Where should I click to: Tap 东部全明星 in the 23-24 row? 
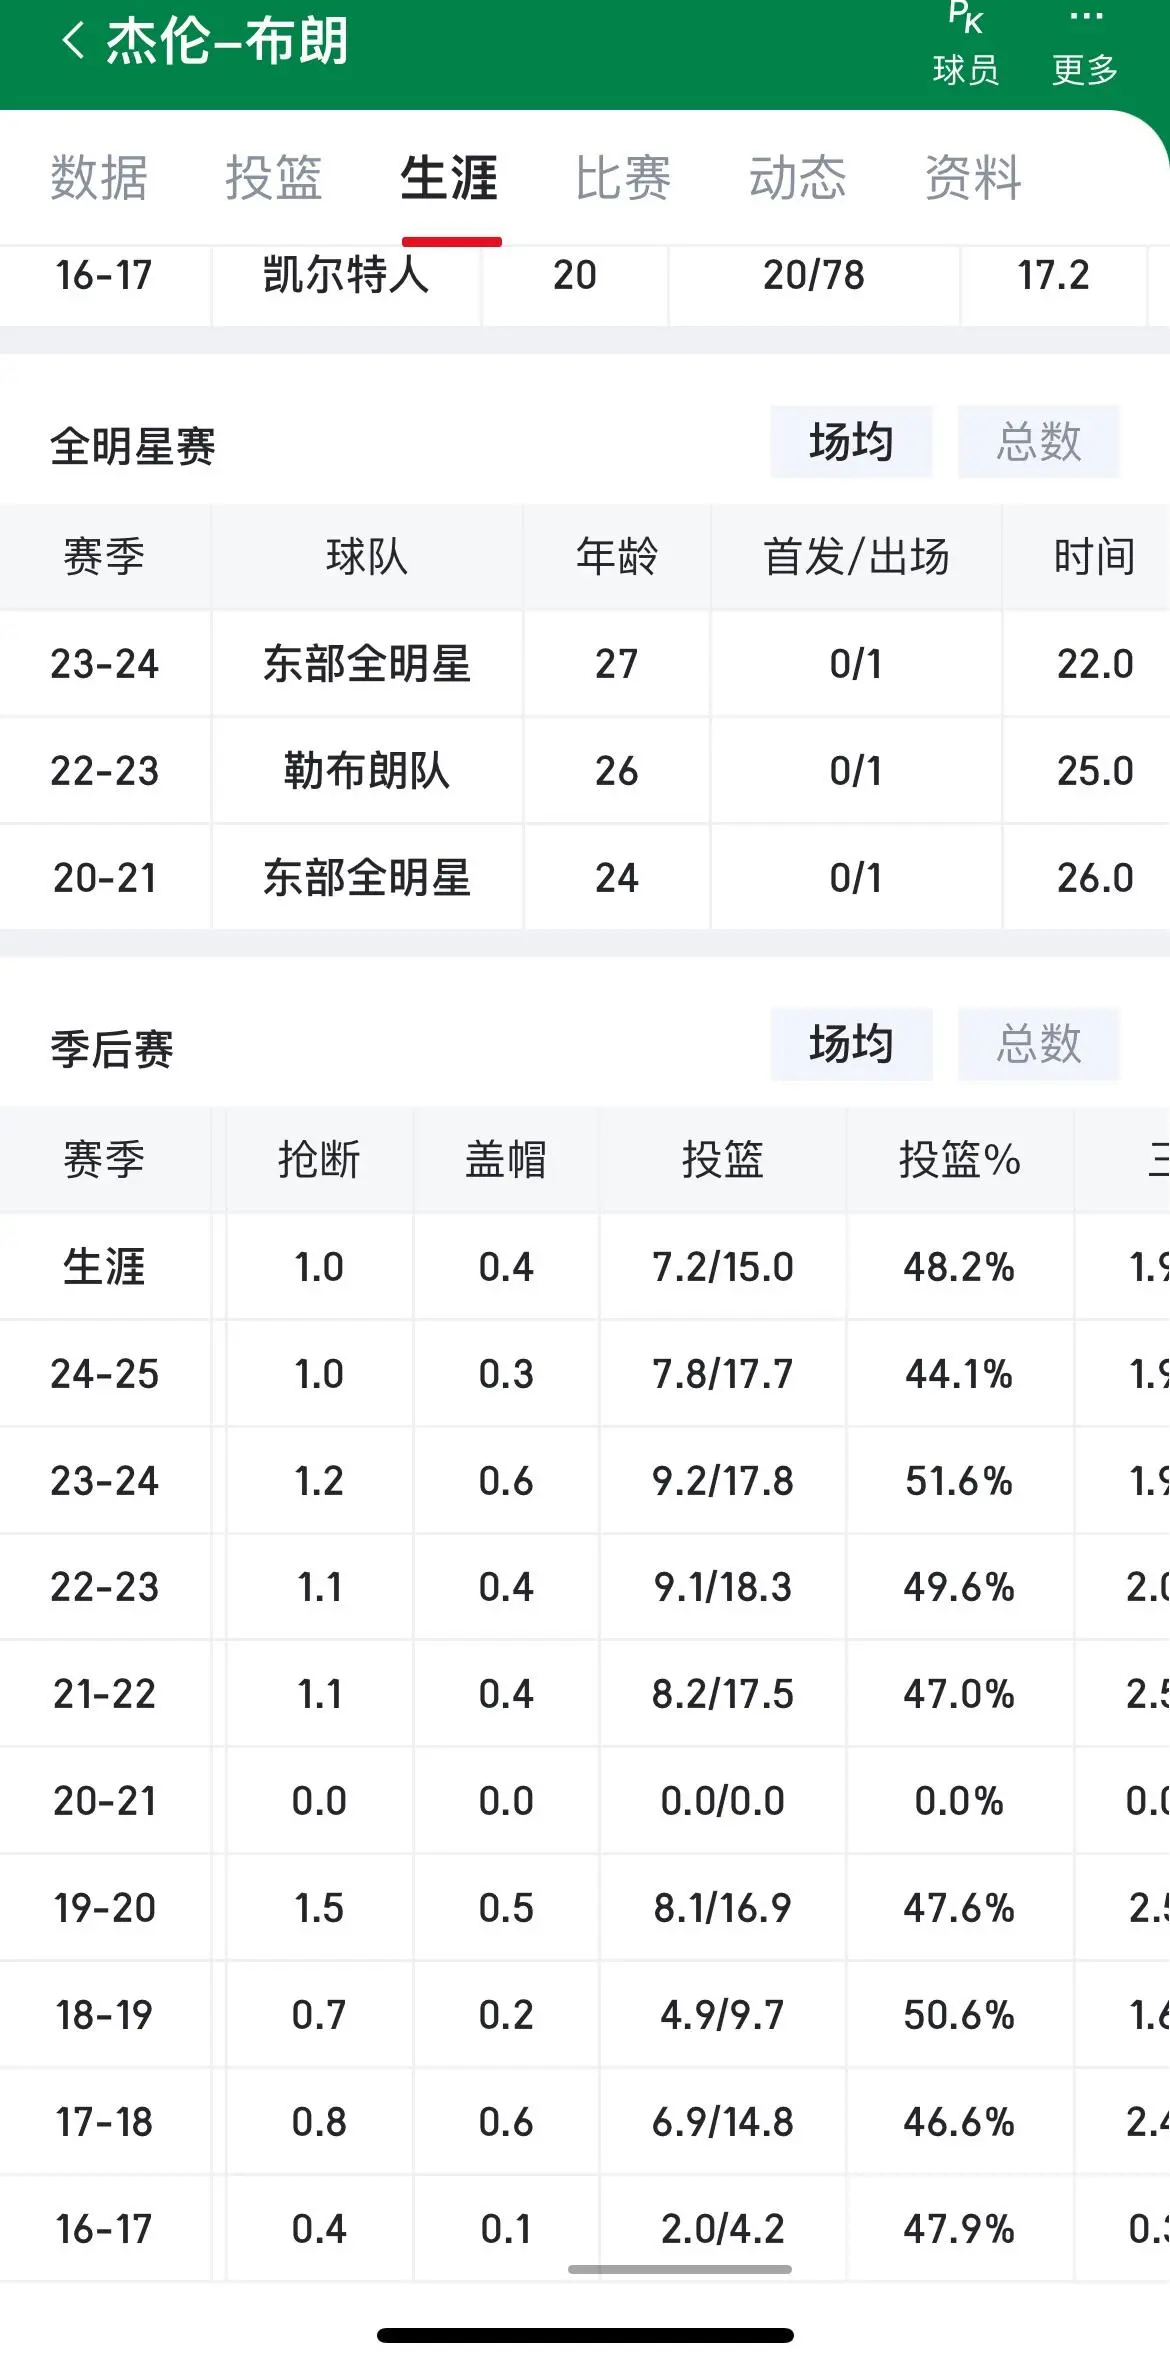tap(366, 664)
